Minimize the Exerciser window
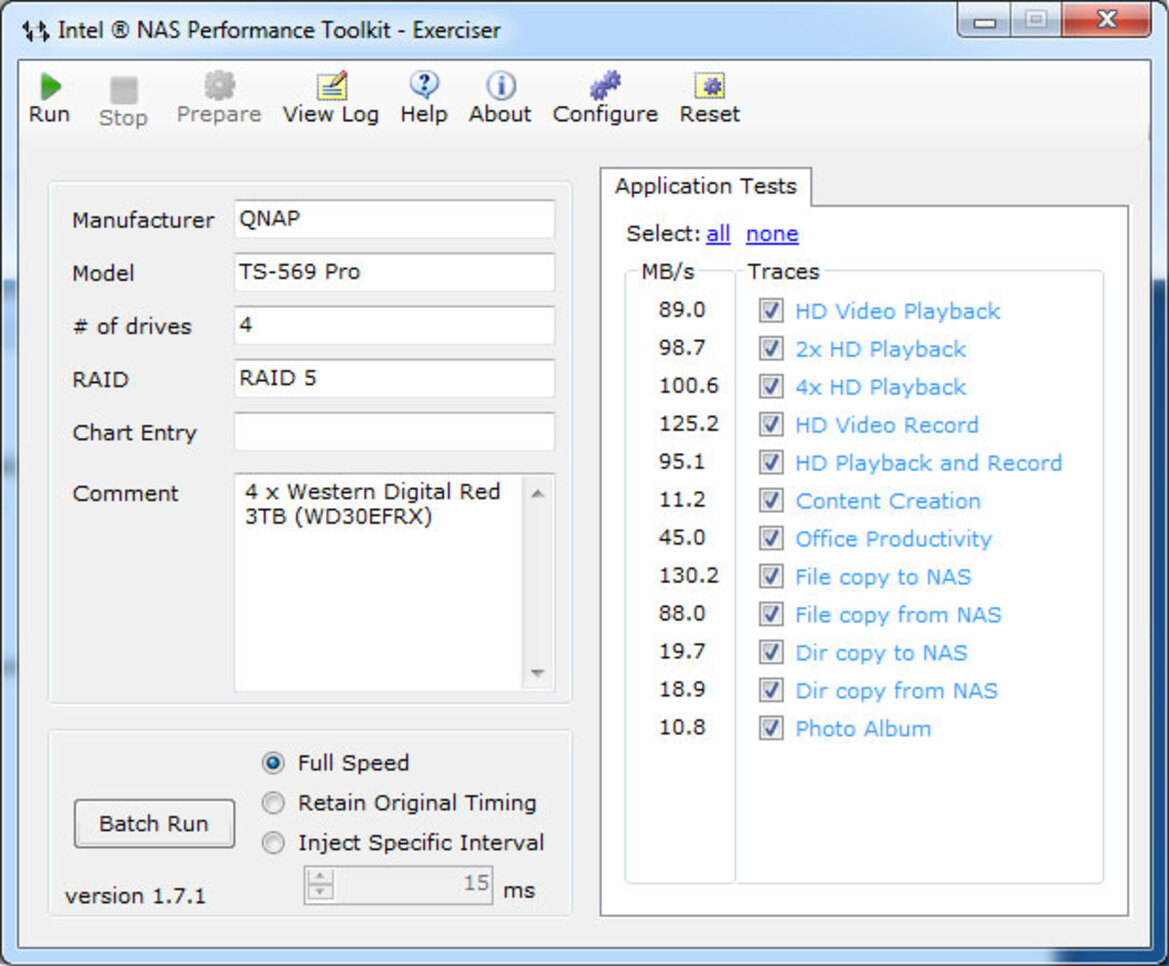1169x966 pixels. tap(984, 20)
